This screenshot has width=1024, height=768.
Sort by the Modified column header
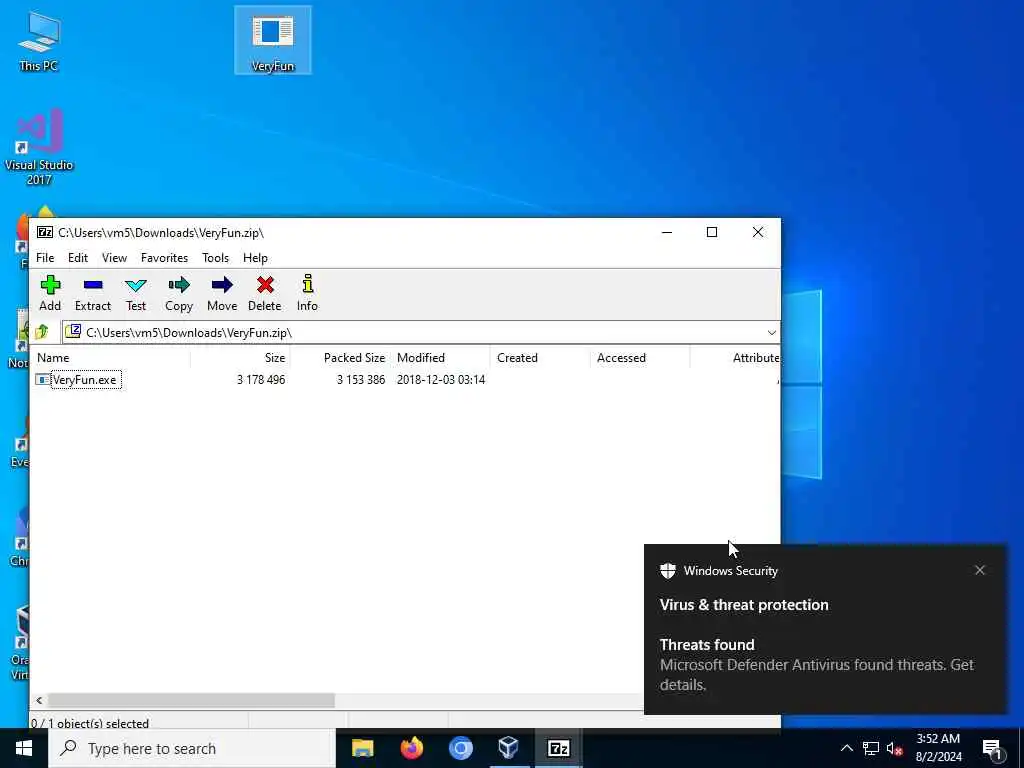pos(440,358)
